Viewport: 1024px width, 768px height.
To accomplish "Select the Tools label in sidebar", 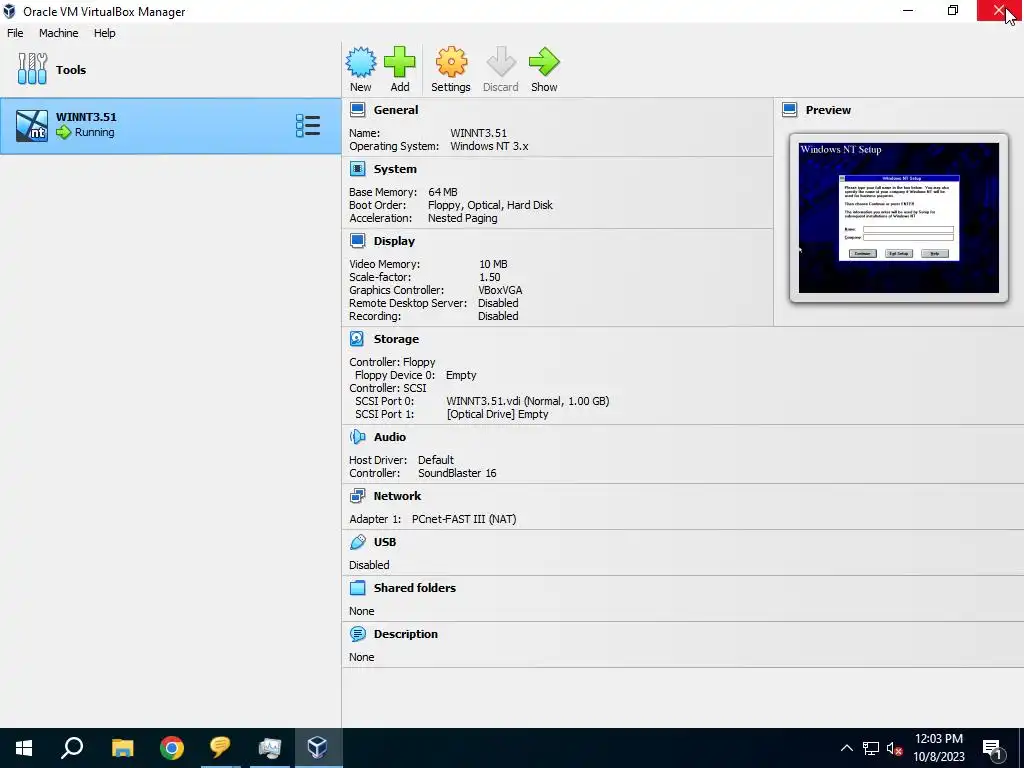I will (71, 70).
